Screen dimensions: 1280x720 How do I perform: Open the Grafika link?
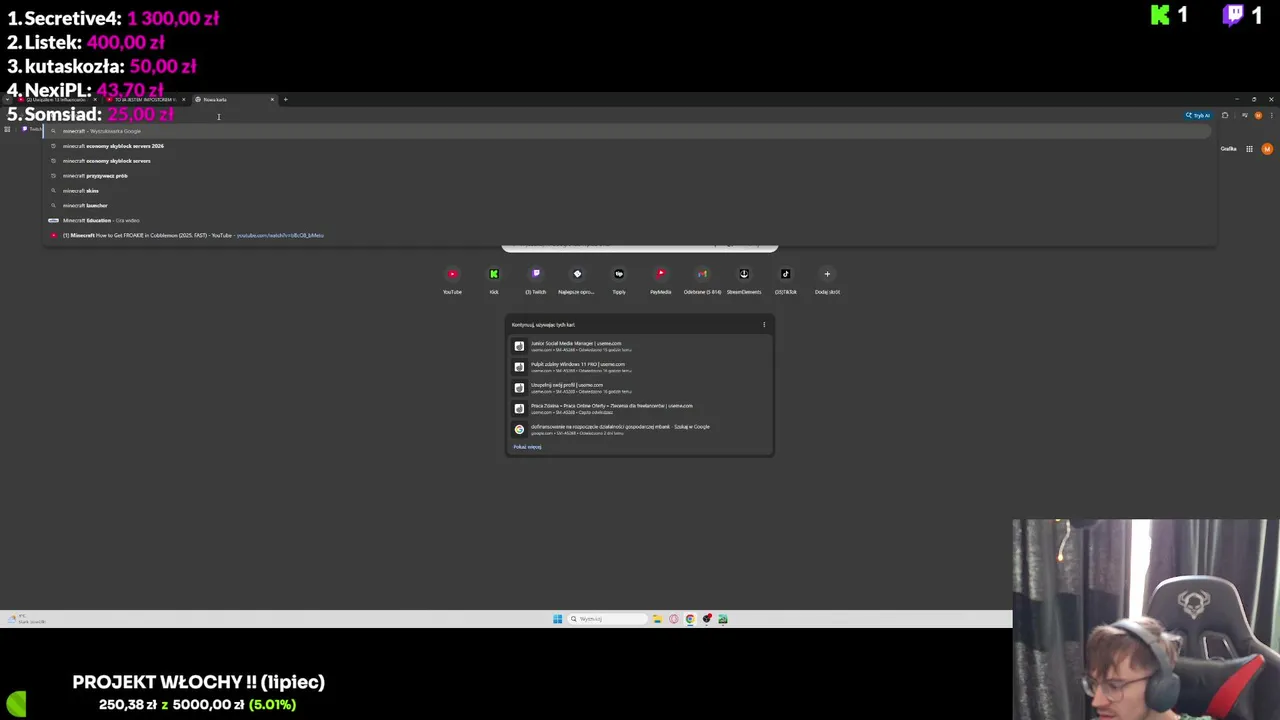tap(1228, 149)
